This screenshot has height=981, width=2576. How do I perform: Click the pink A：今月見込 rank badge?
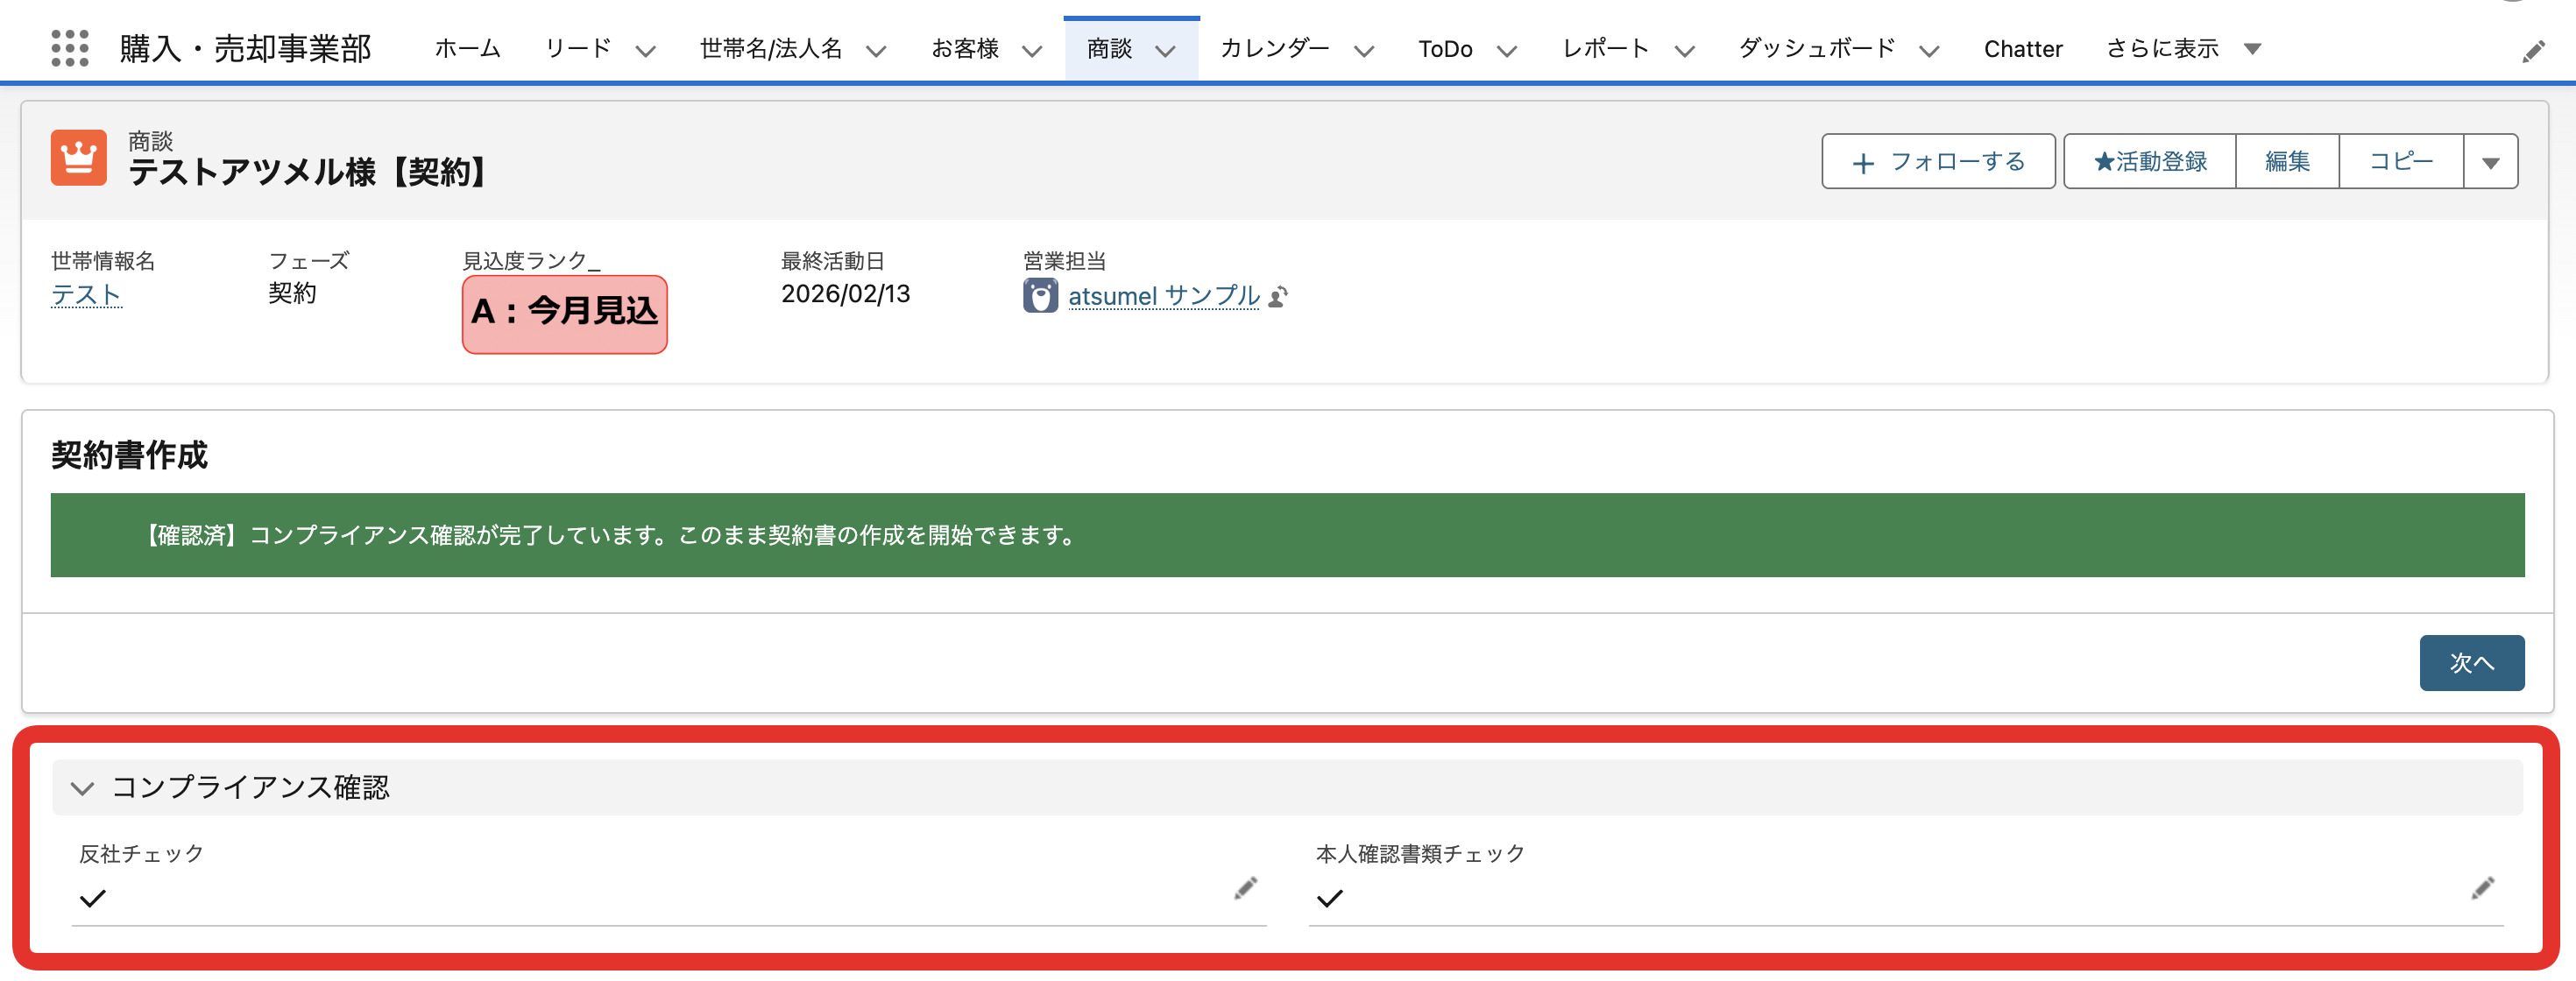tap(564, 313)
